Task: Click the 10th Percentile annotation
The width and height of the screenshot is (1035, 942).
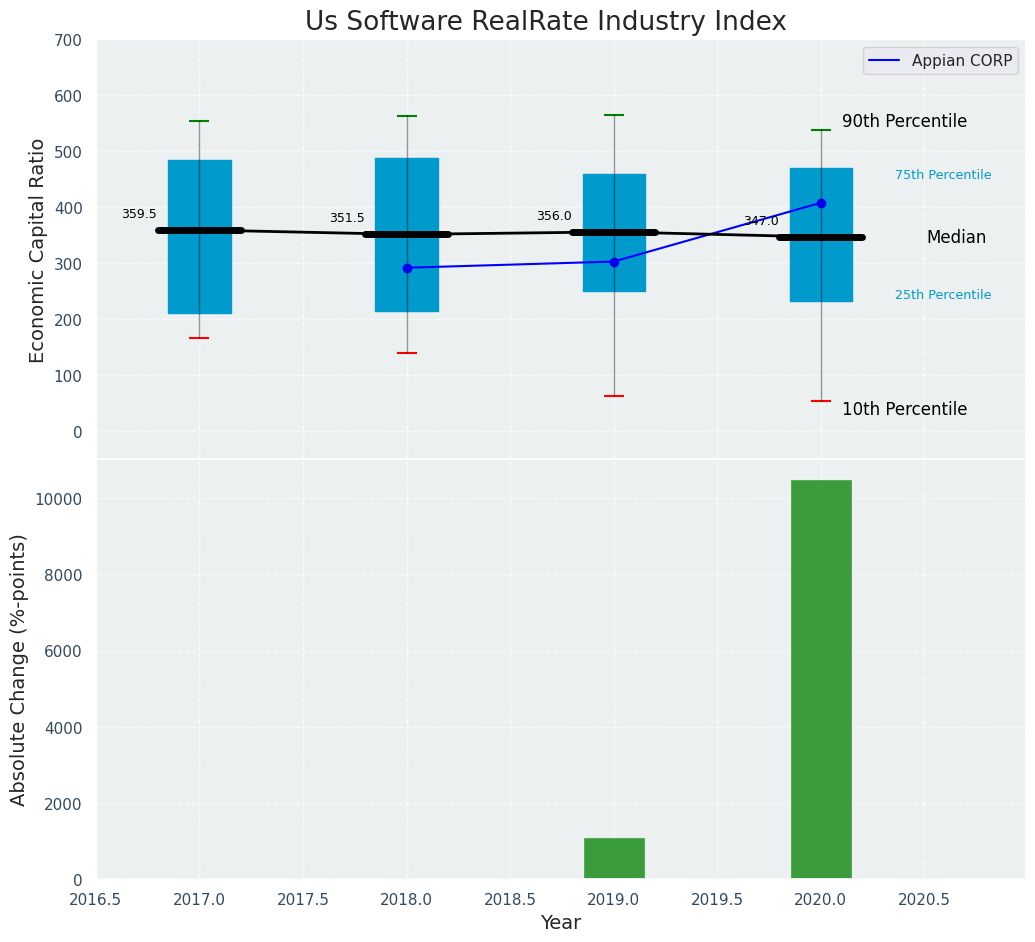Action: [x=904, y=410]
